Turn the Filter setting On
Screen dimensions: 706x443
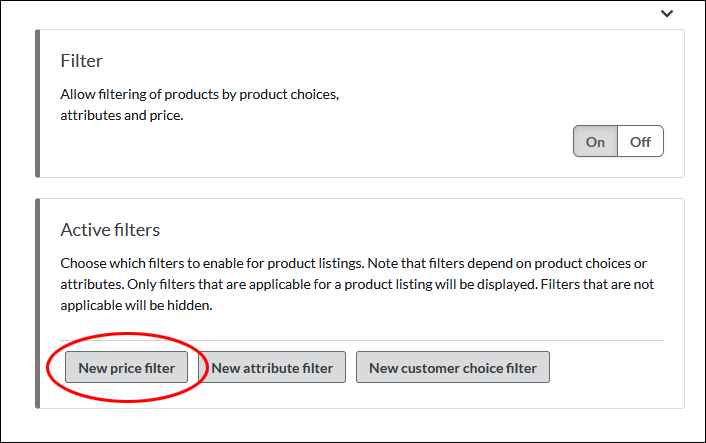point(595,141)
